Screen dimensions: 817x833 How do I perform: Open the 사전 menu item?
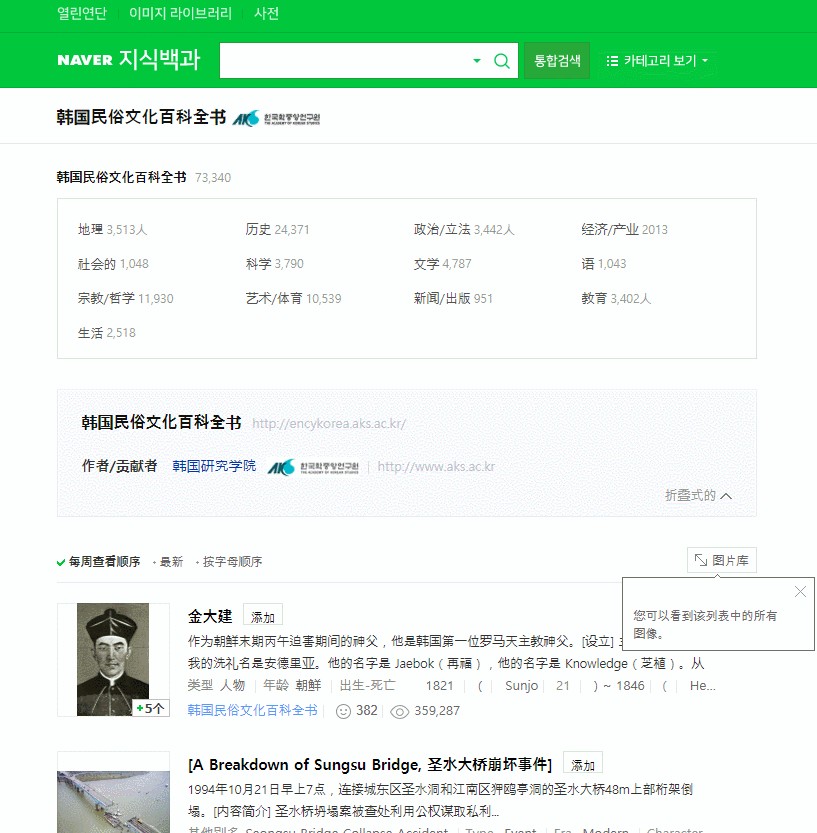click(266, 14)
